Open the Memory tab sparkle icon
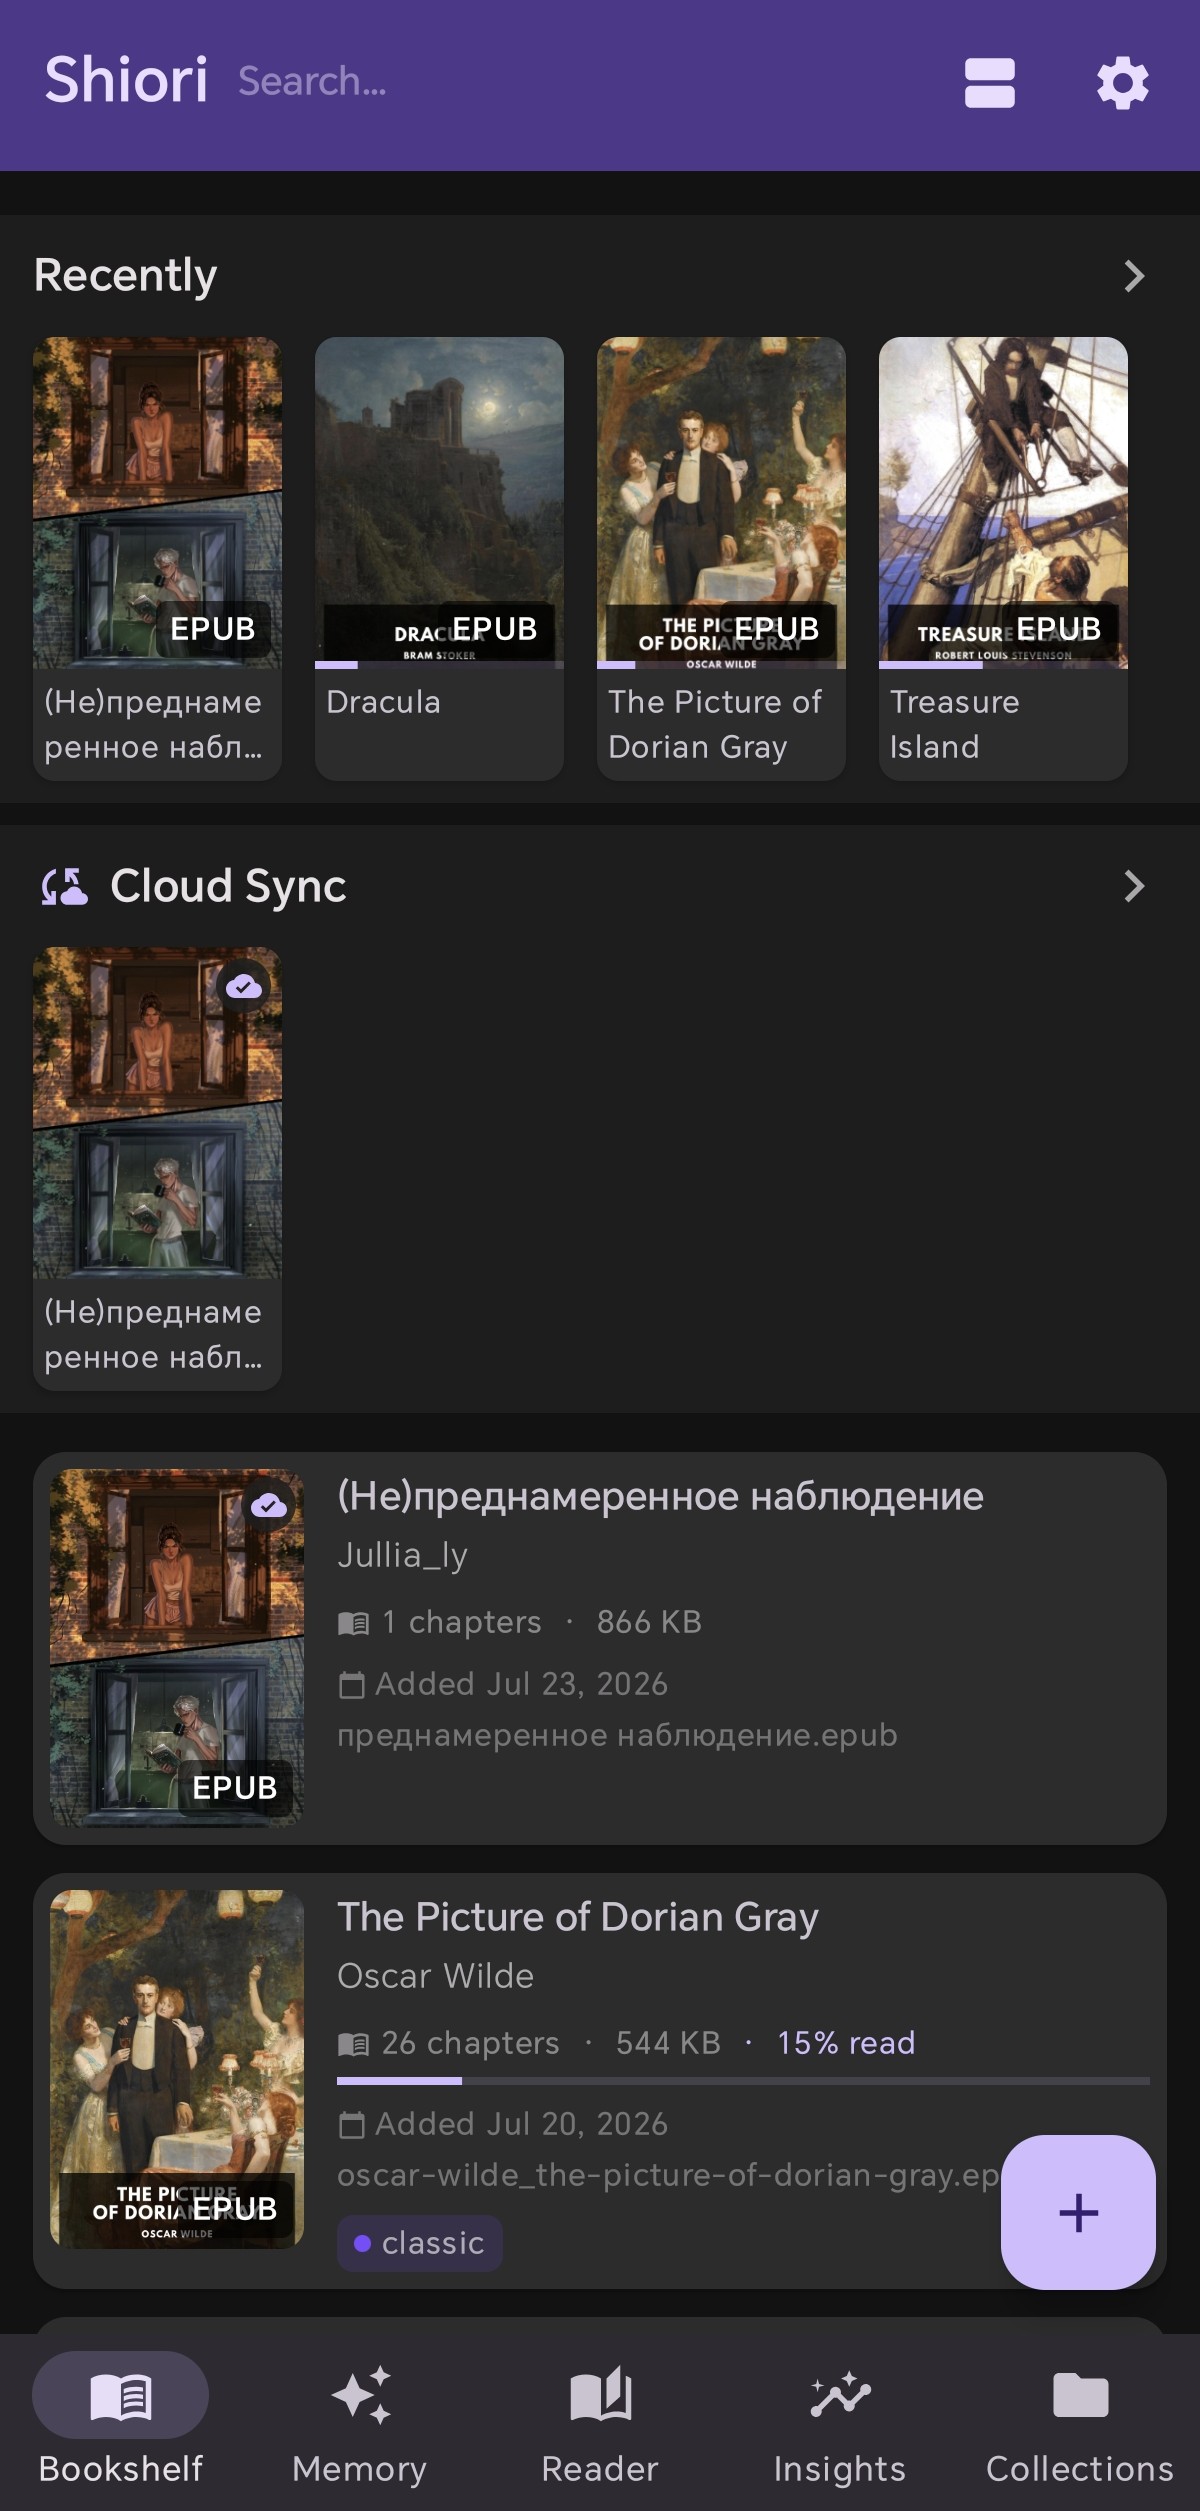Screen dimensions: 1200x2511 click(x=360, y=2395)
